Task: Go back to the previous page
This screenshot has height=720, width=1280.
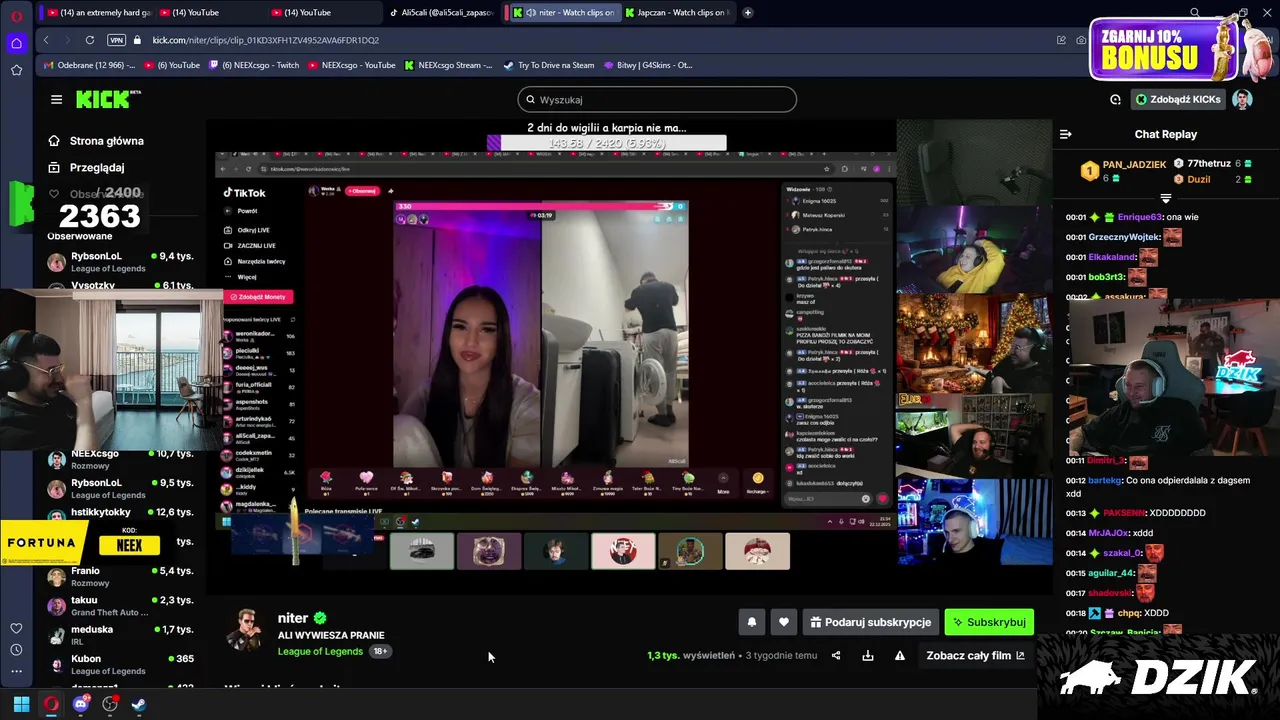Action: [x=46, y=40]
